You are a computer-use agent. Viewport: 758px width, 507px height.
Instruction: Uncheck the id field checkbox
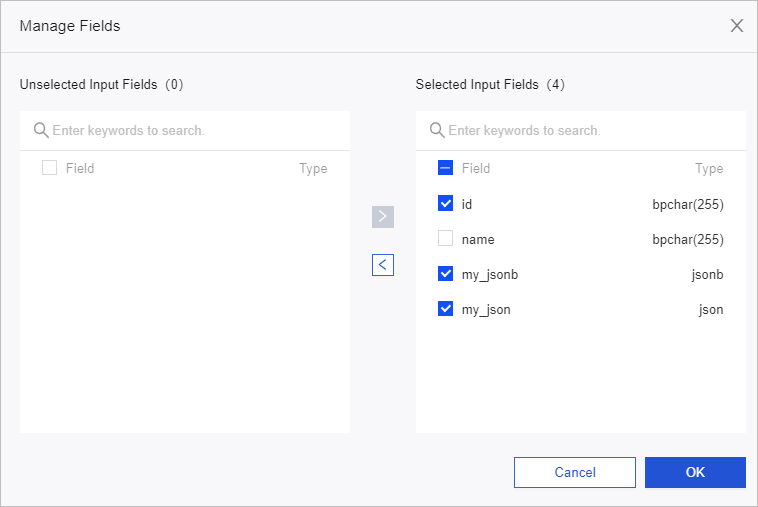[x=446, y=204]
